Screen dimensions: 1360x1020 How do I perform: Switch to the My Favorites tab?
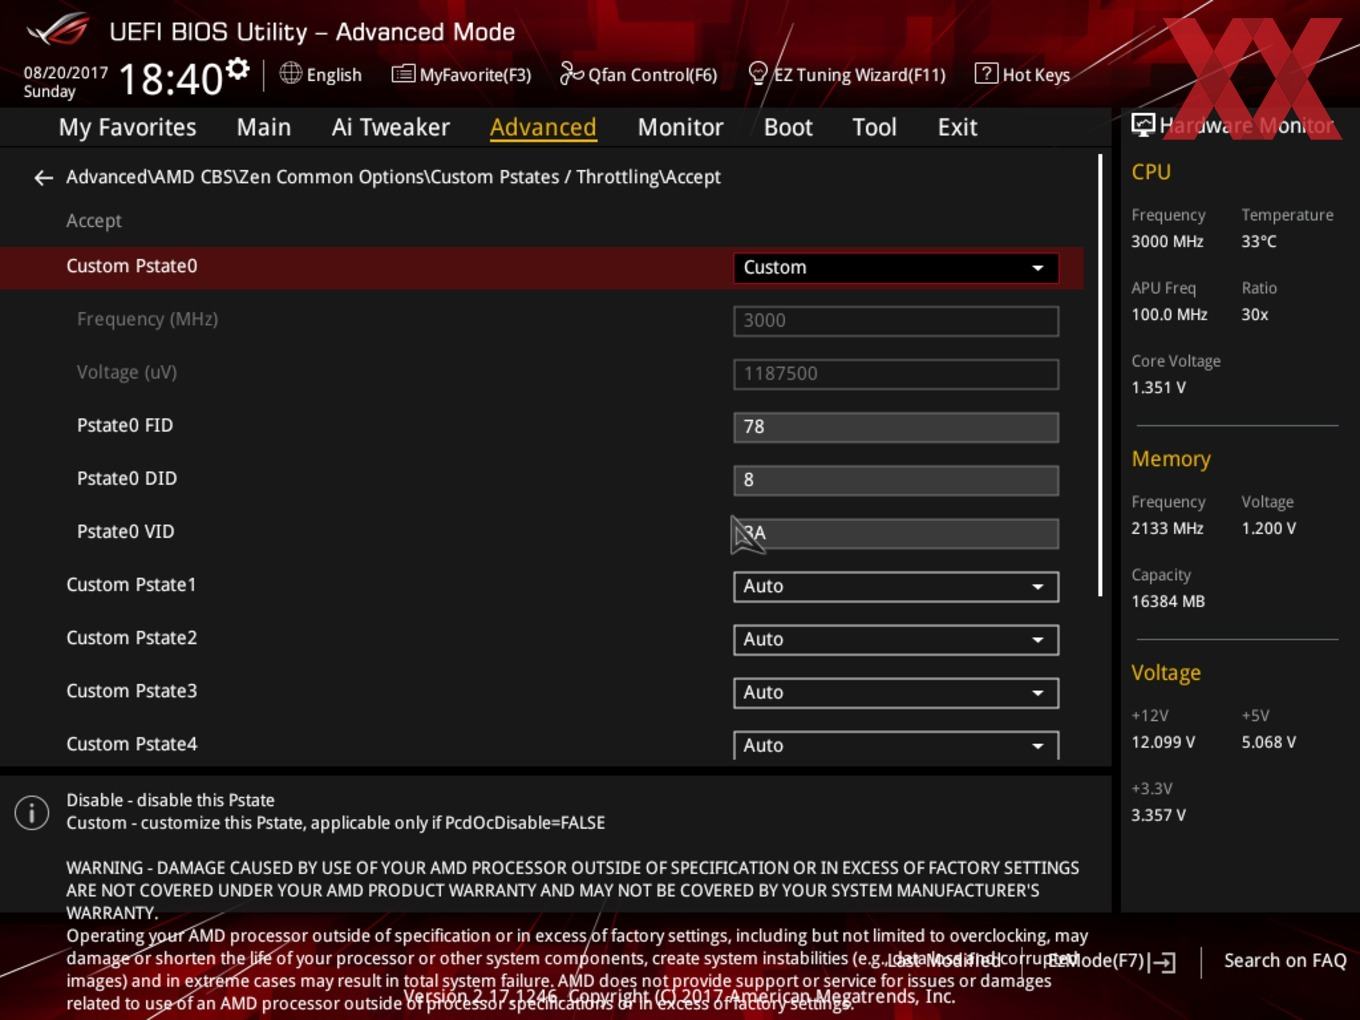click(x=127, y=127)
